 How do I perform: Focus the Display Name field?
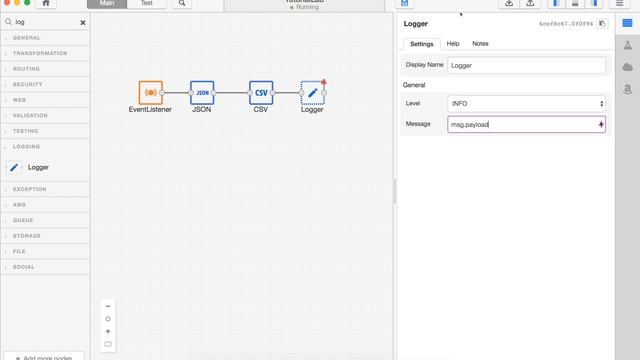527,65
